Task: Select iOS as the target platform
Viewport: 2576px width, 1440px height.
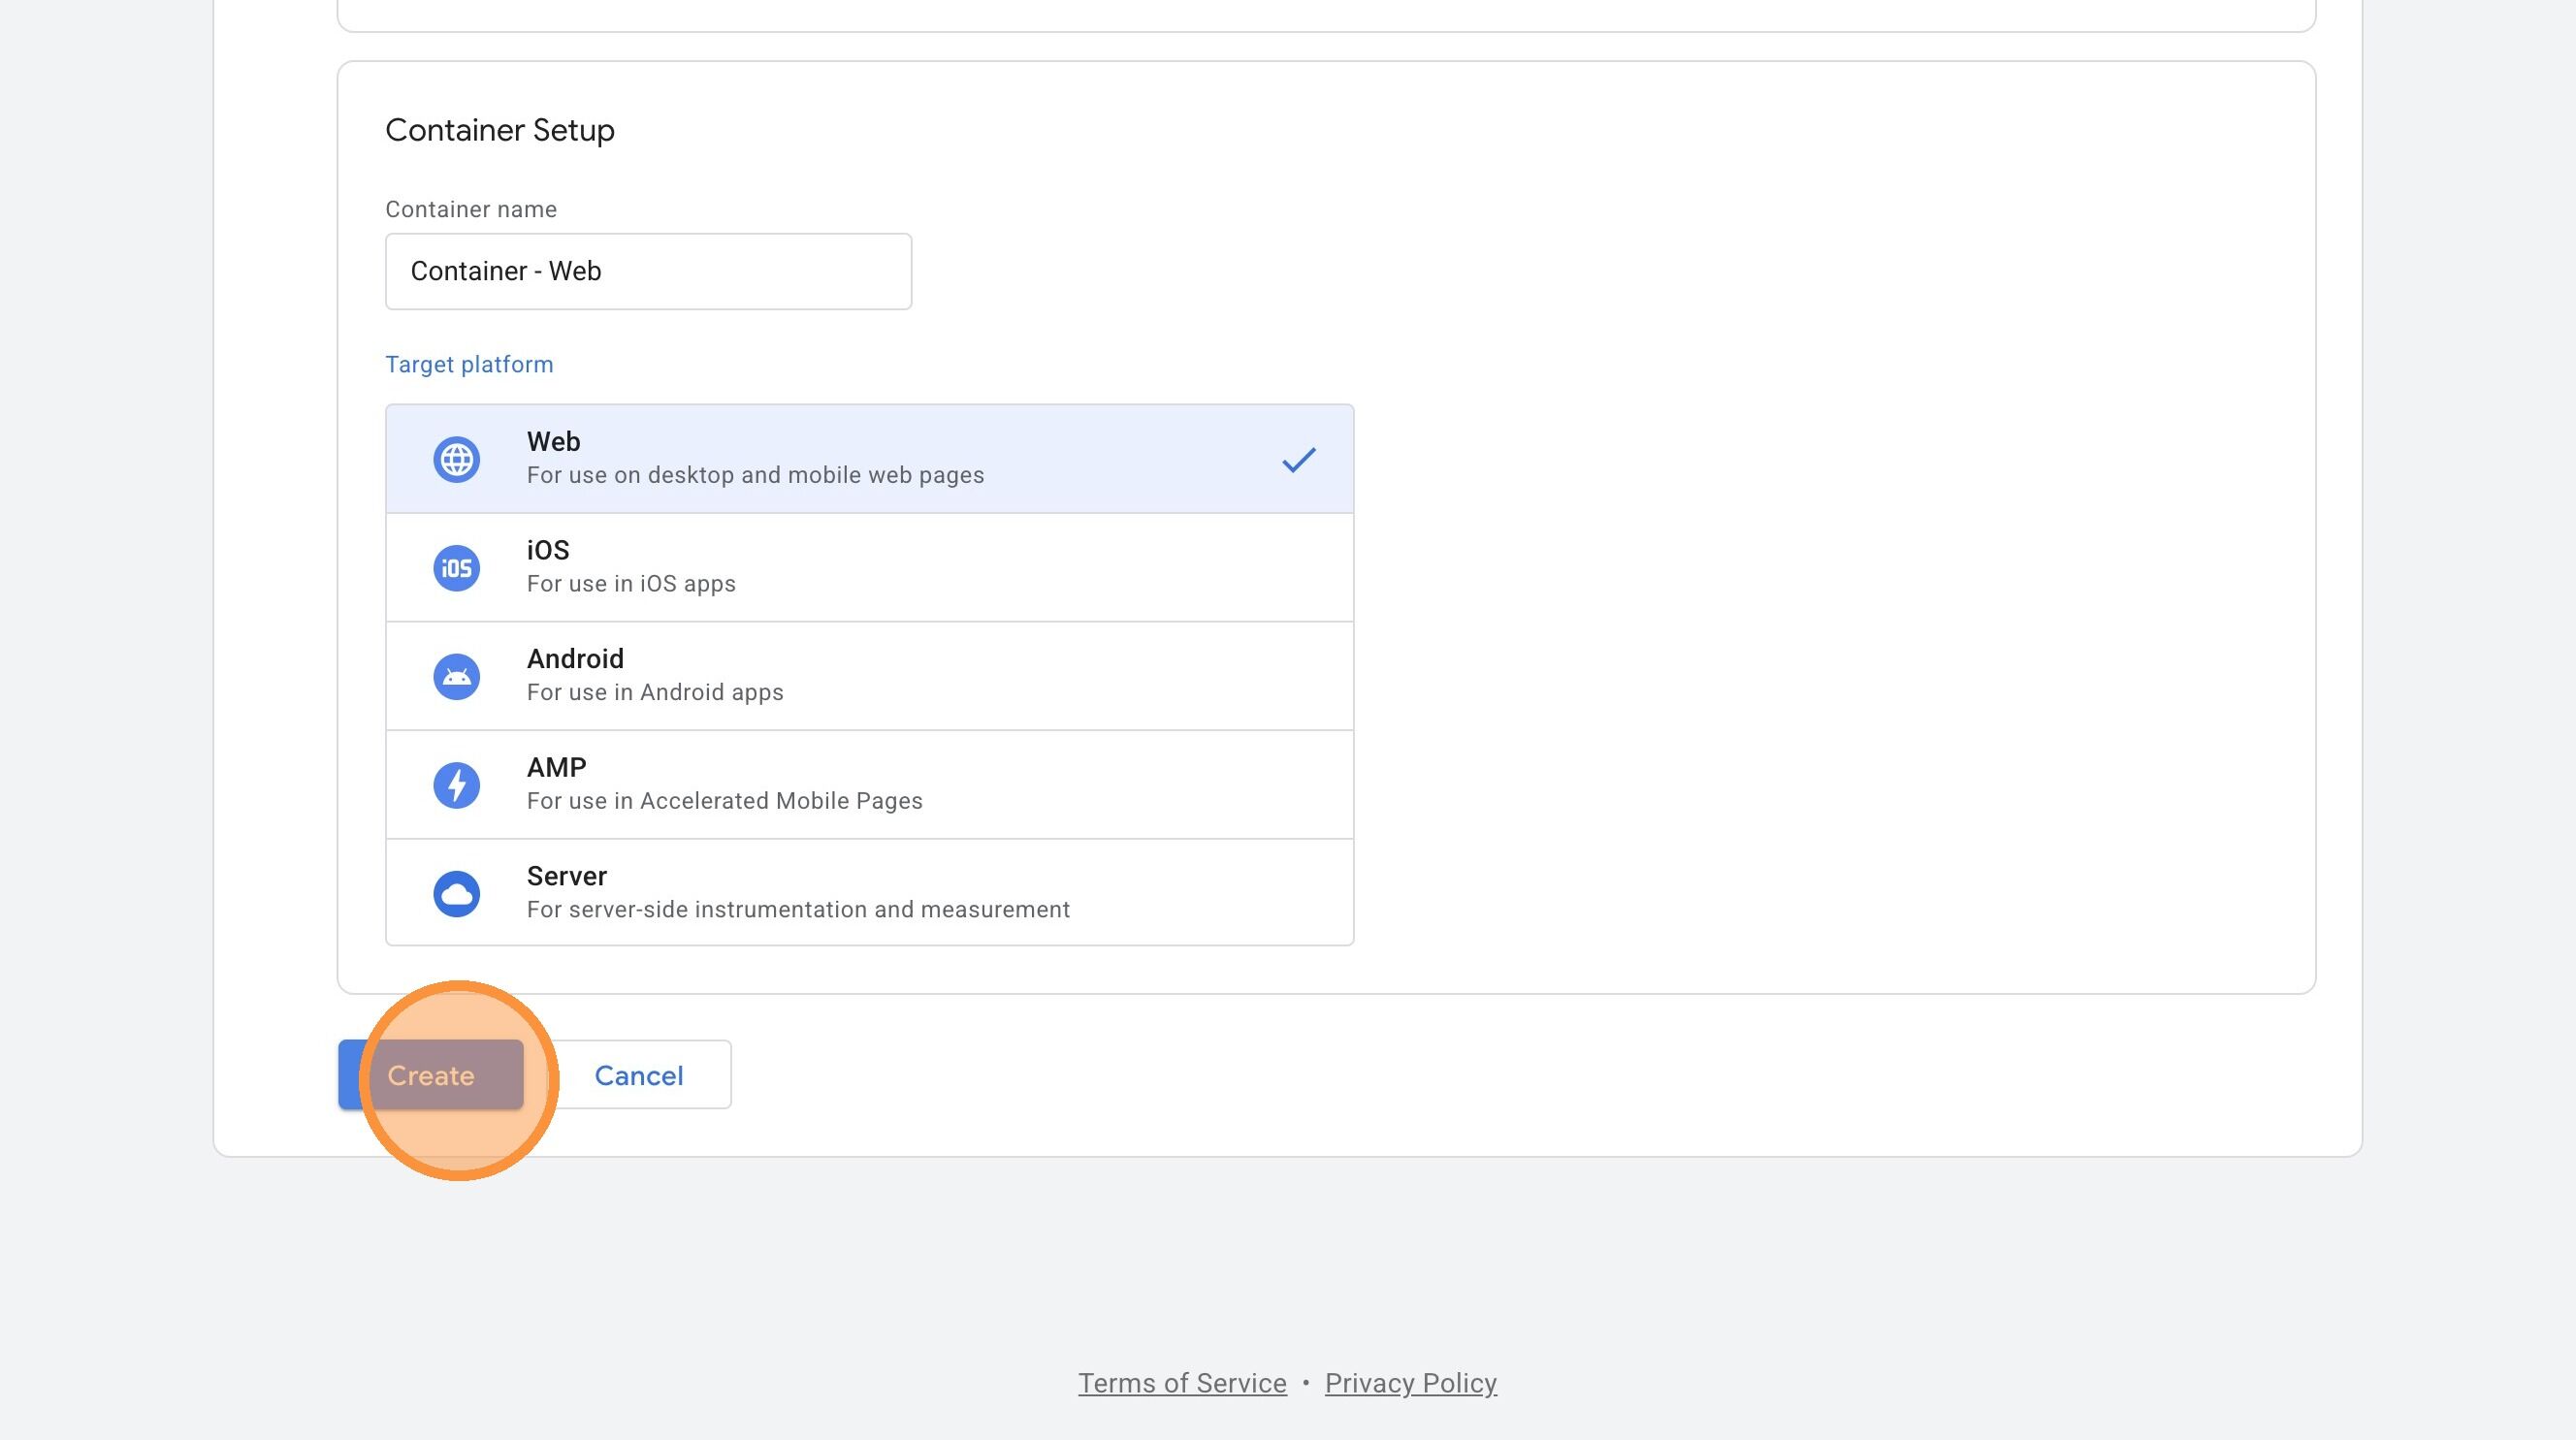Action: click(x=868, y=567)
